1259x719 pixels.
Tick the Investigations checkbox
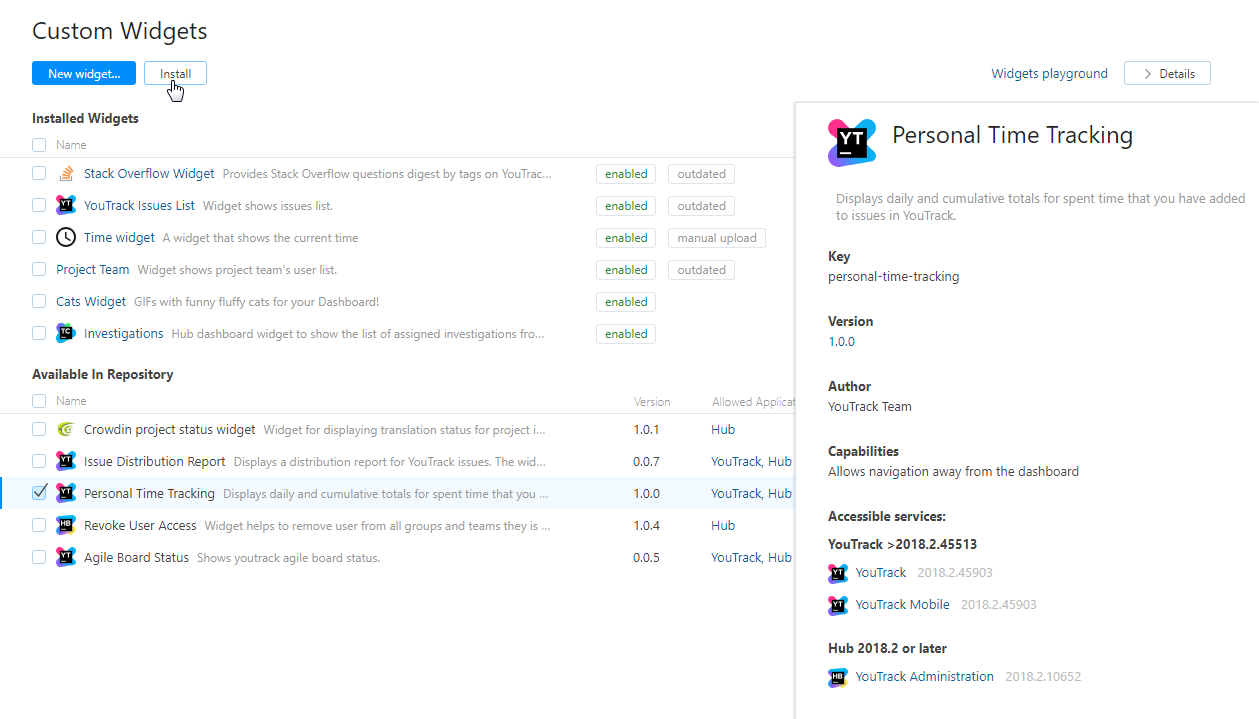39,333
